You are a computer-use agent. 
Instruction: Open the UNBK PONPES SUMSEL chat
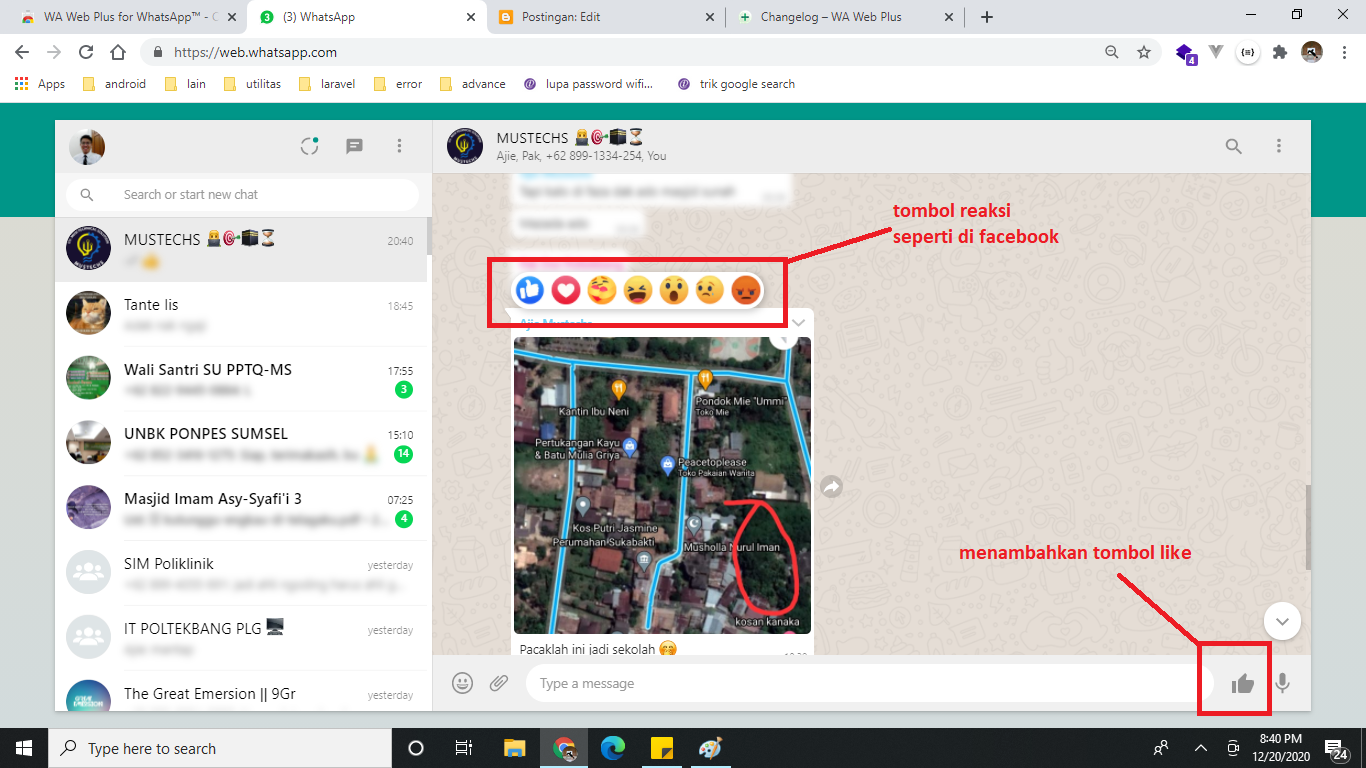point(241,442)
